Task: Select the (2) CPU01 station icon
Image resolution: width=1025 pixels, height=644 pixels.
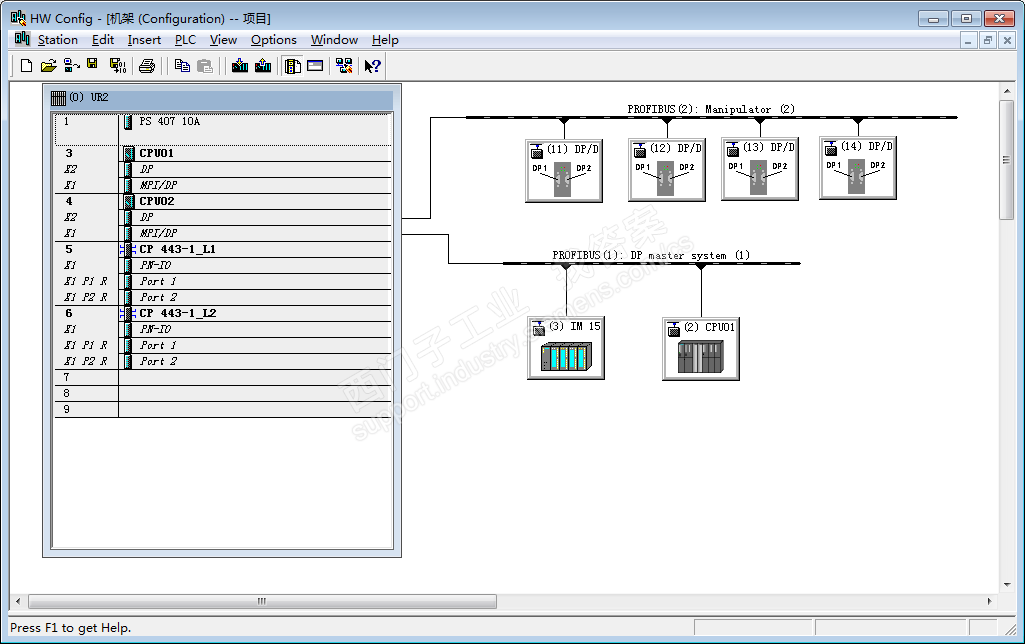Action: pos(701,349)
